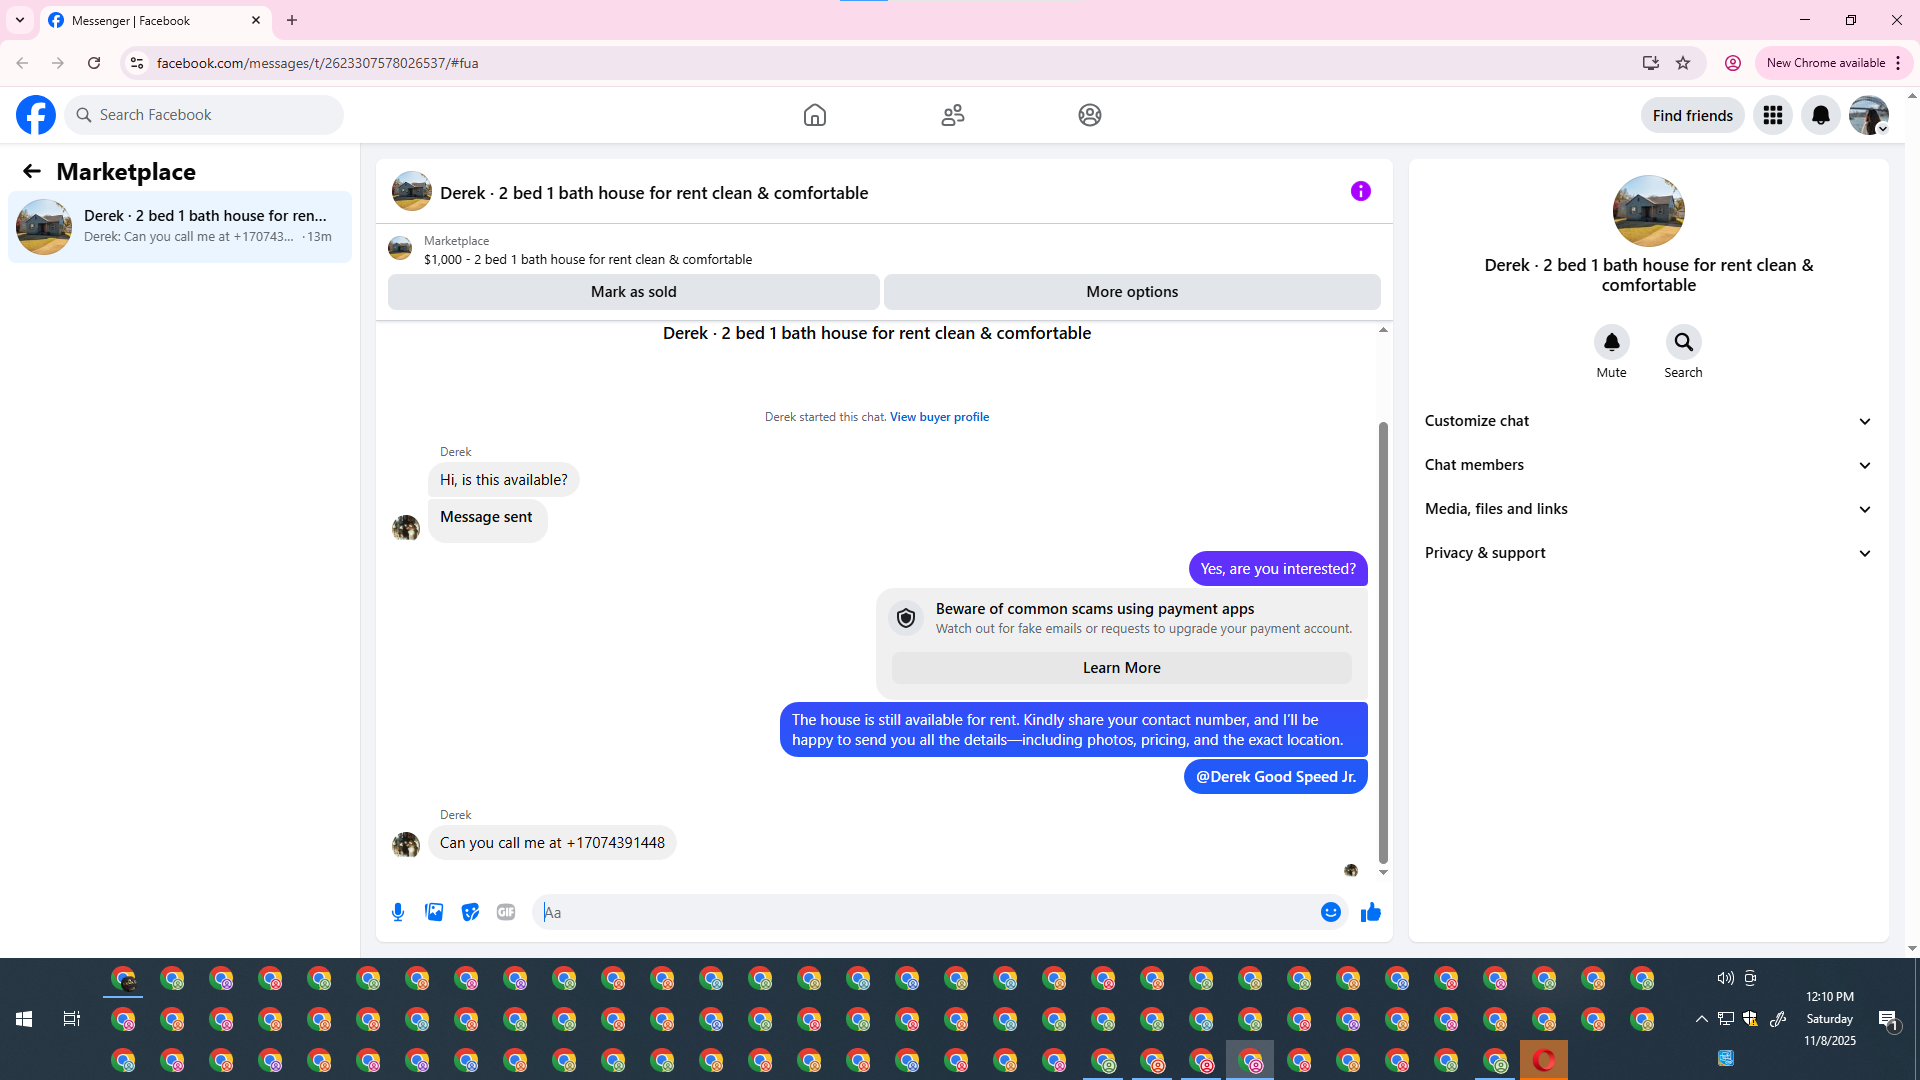Open View buyer profile link
The height and width of the screenshot is (1080, 1920).
tap(939, 417)
